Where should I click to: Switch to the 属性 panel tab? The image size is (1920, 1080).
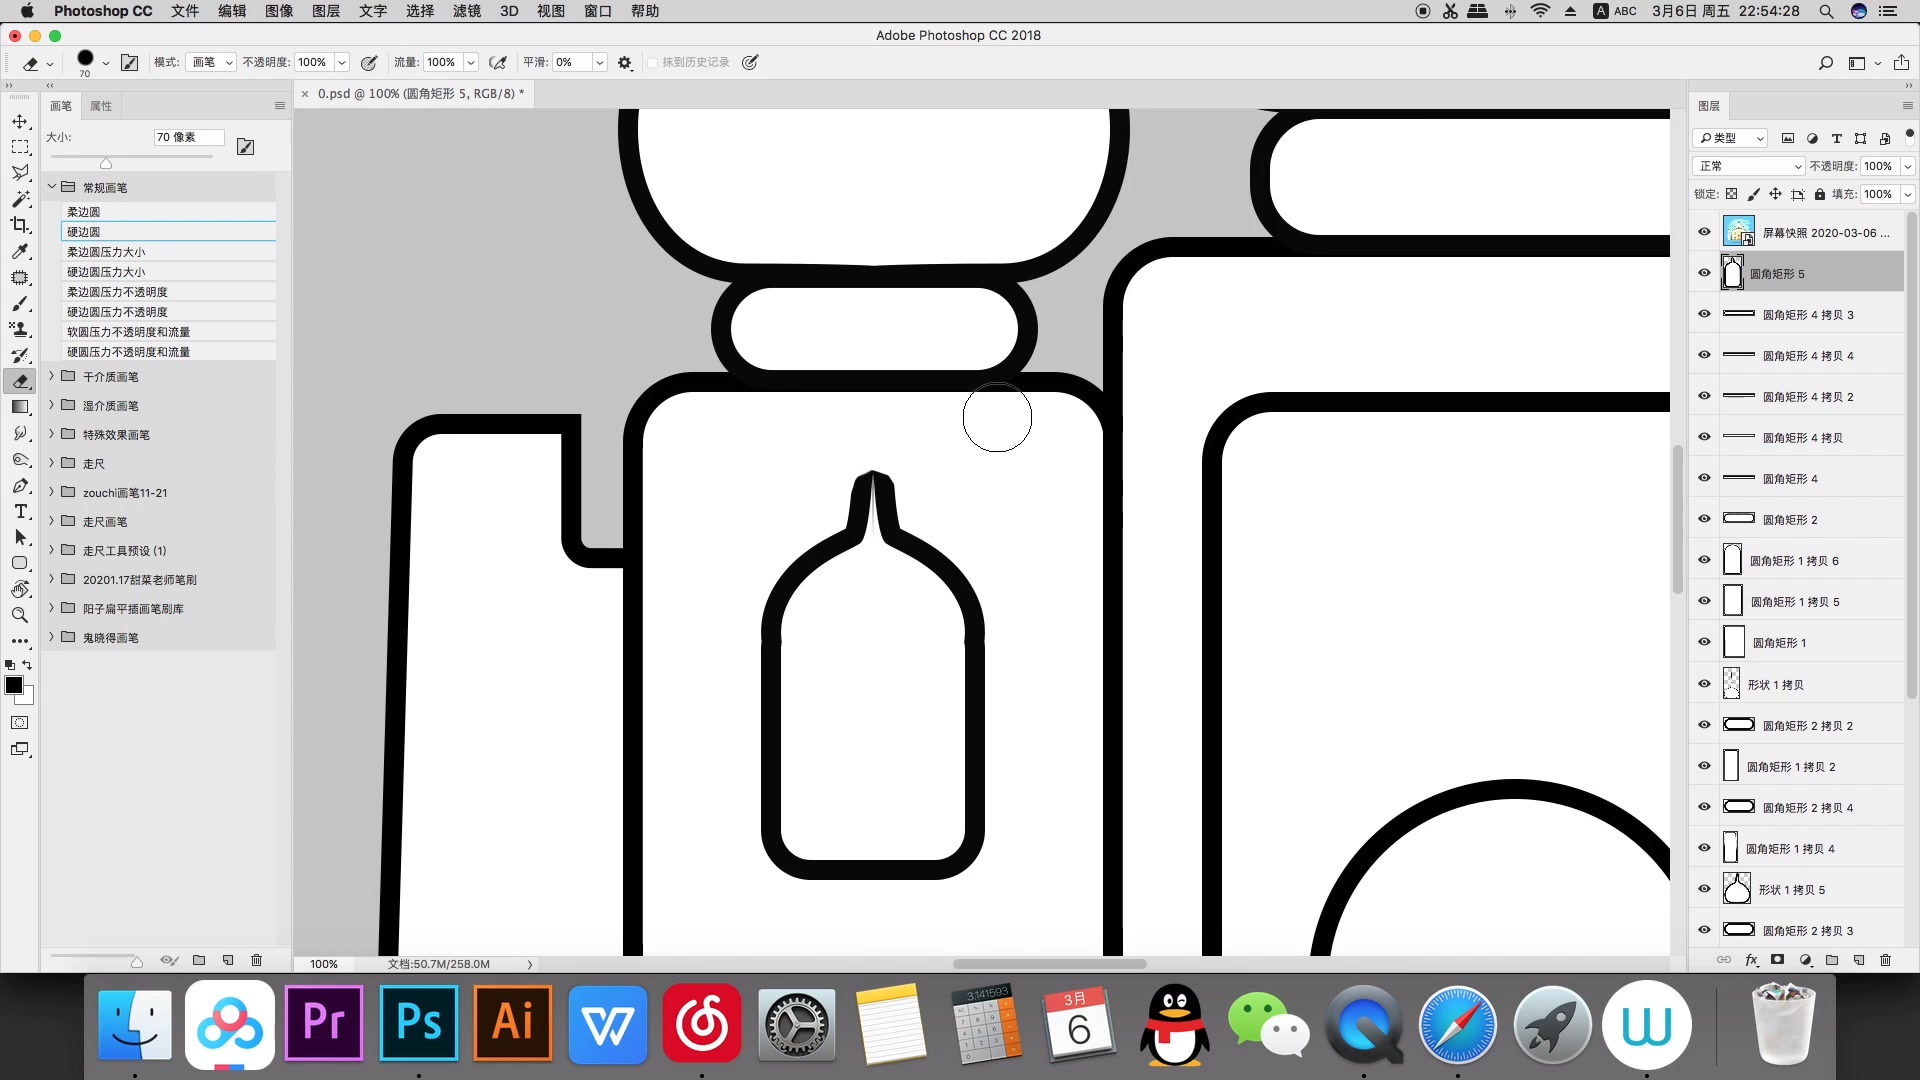(x=101, y=106)
